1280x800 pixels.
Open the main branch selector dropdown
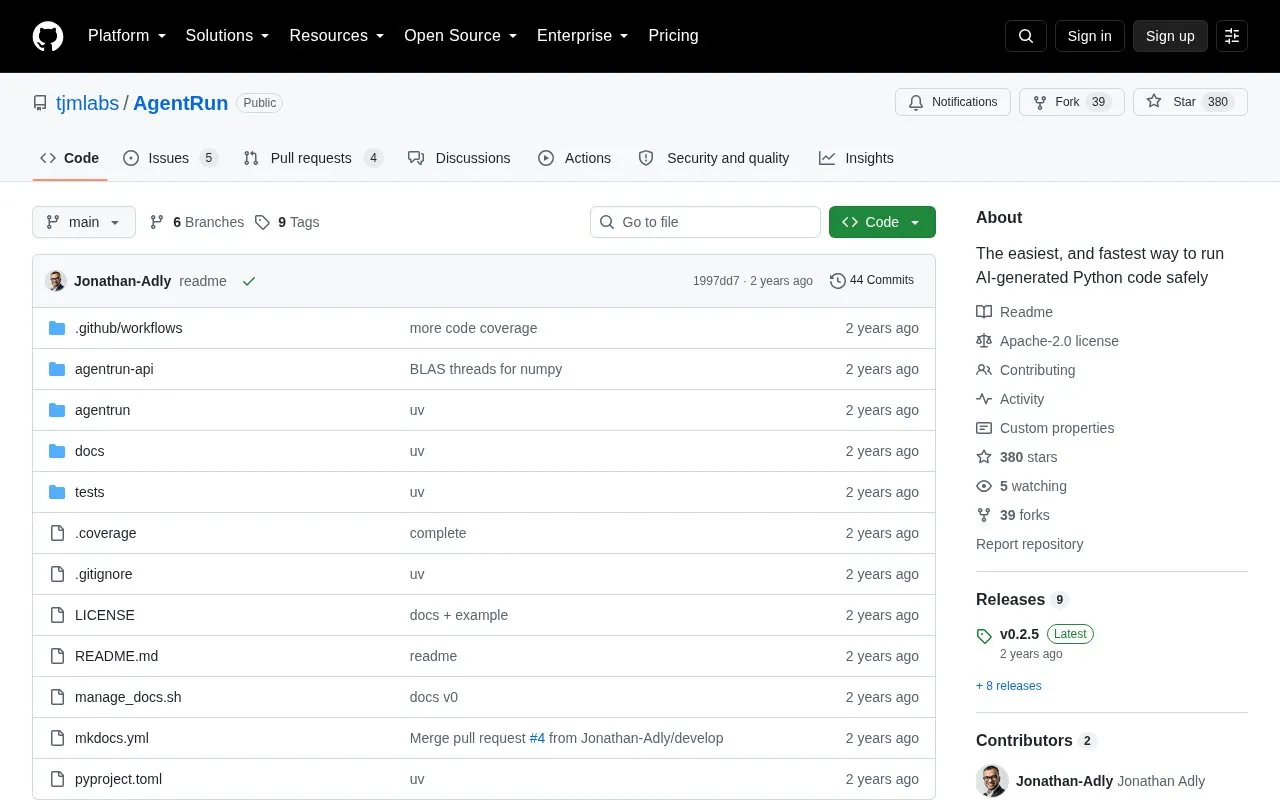(84, 222)
